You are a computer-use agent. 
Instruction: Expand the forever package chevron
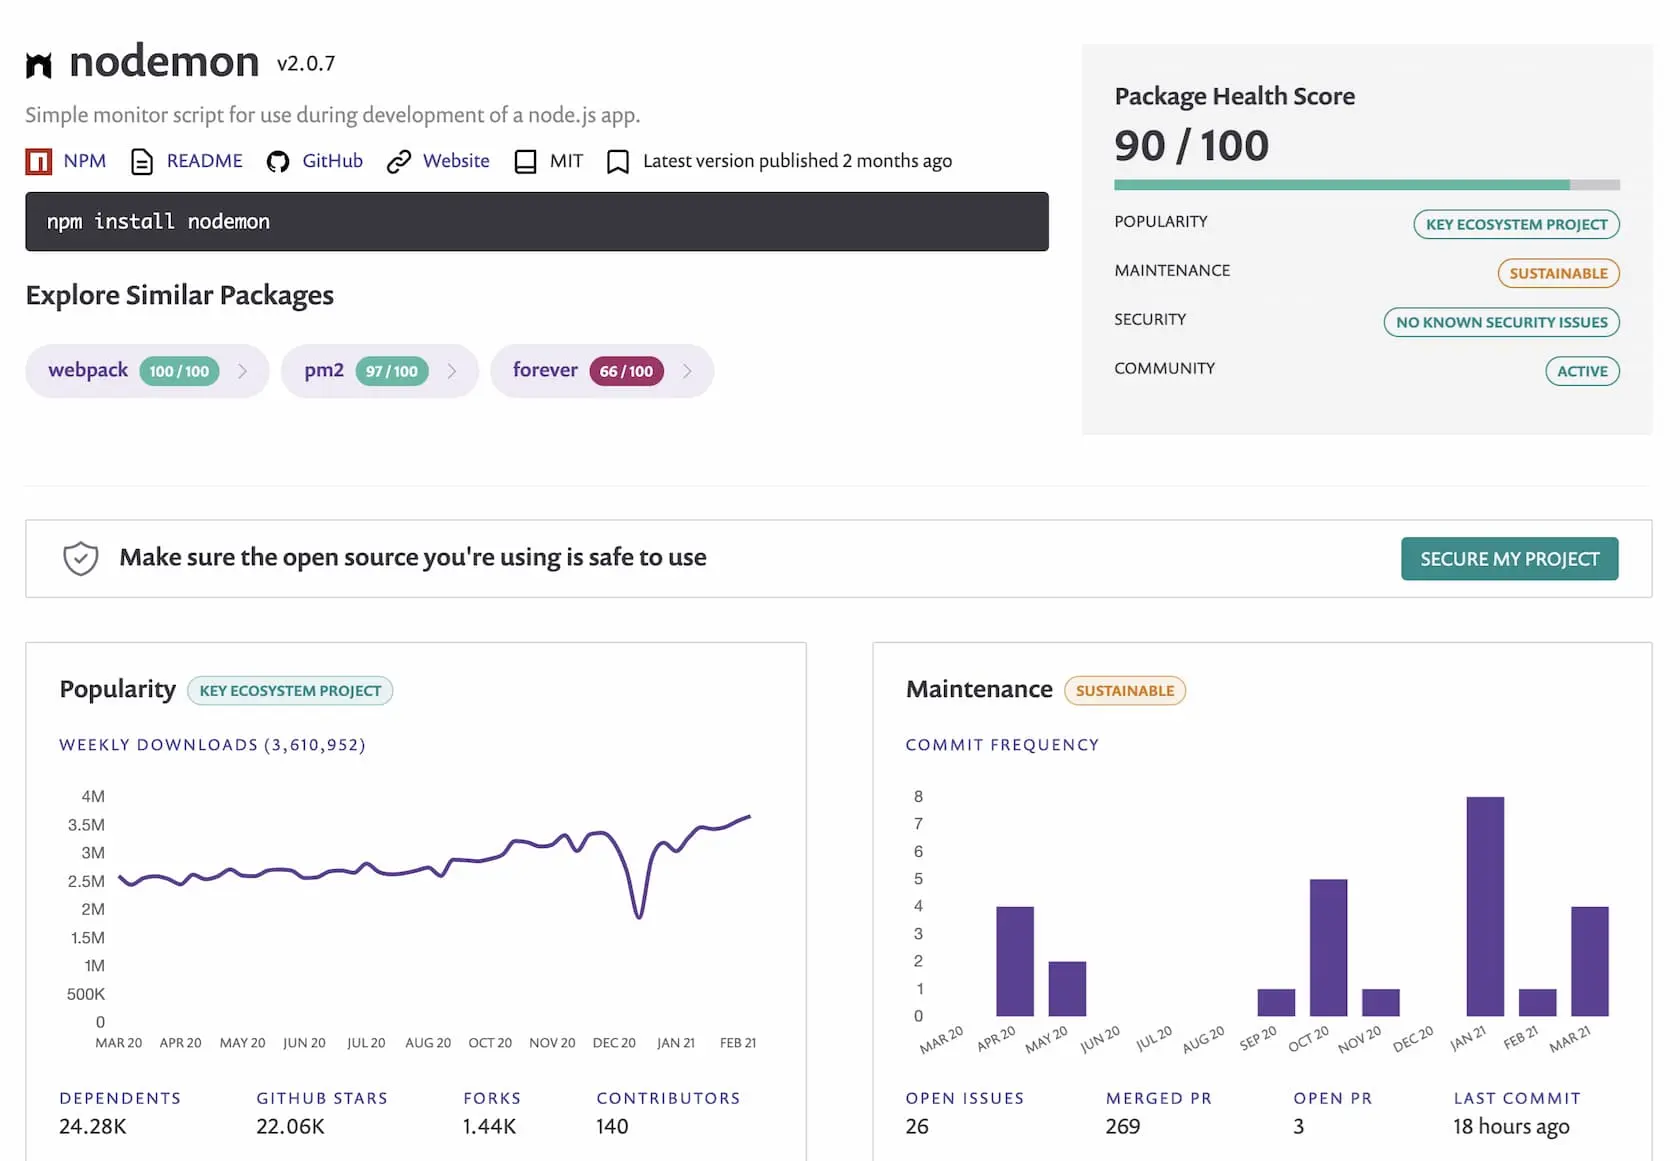(687, 371)
